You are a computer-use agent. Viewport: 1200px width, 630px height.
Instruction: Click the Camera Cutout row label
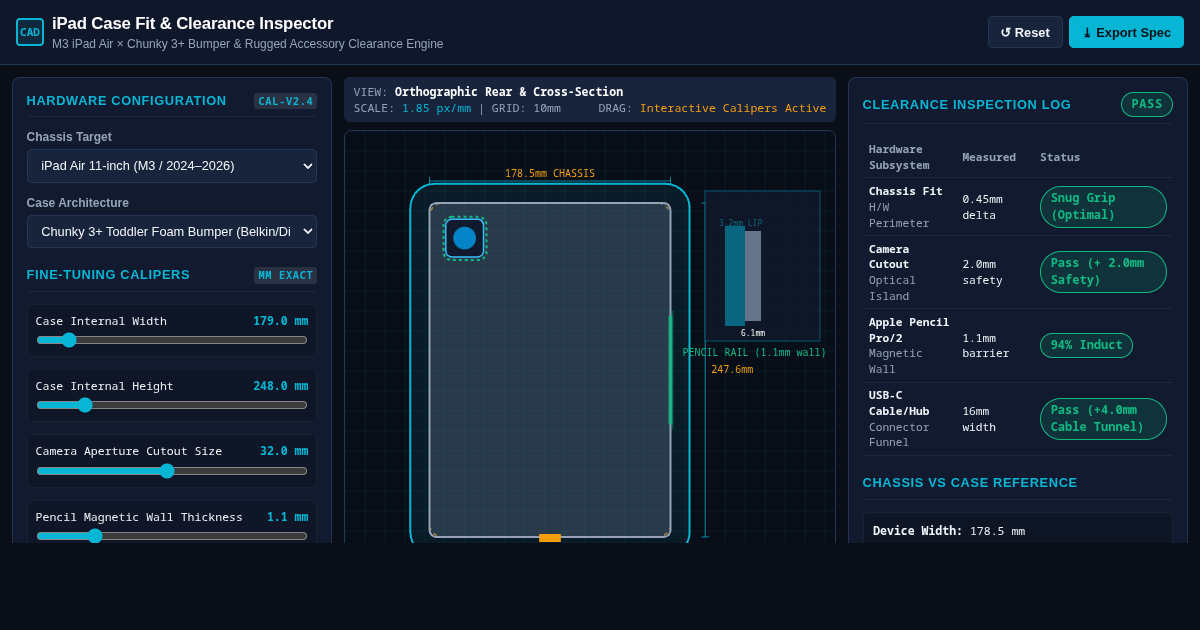coord(889,257)
